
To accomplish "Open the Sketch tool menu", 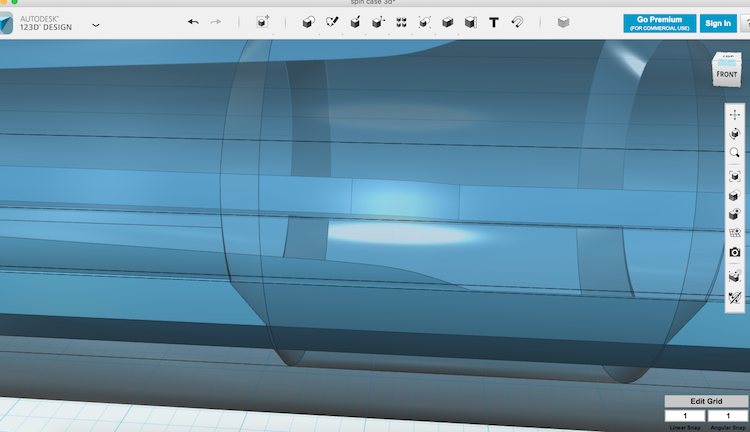I will coord(332,22).
